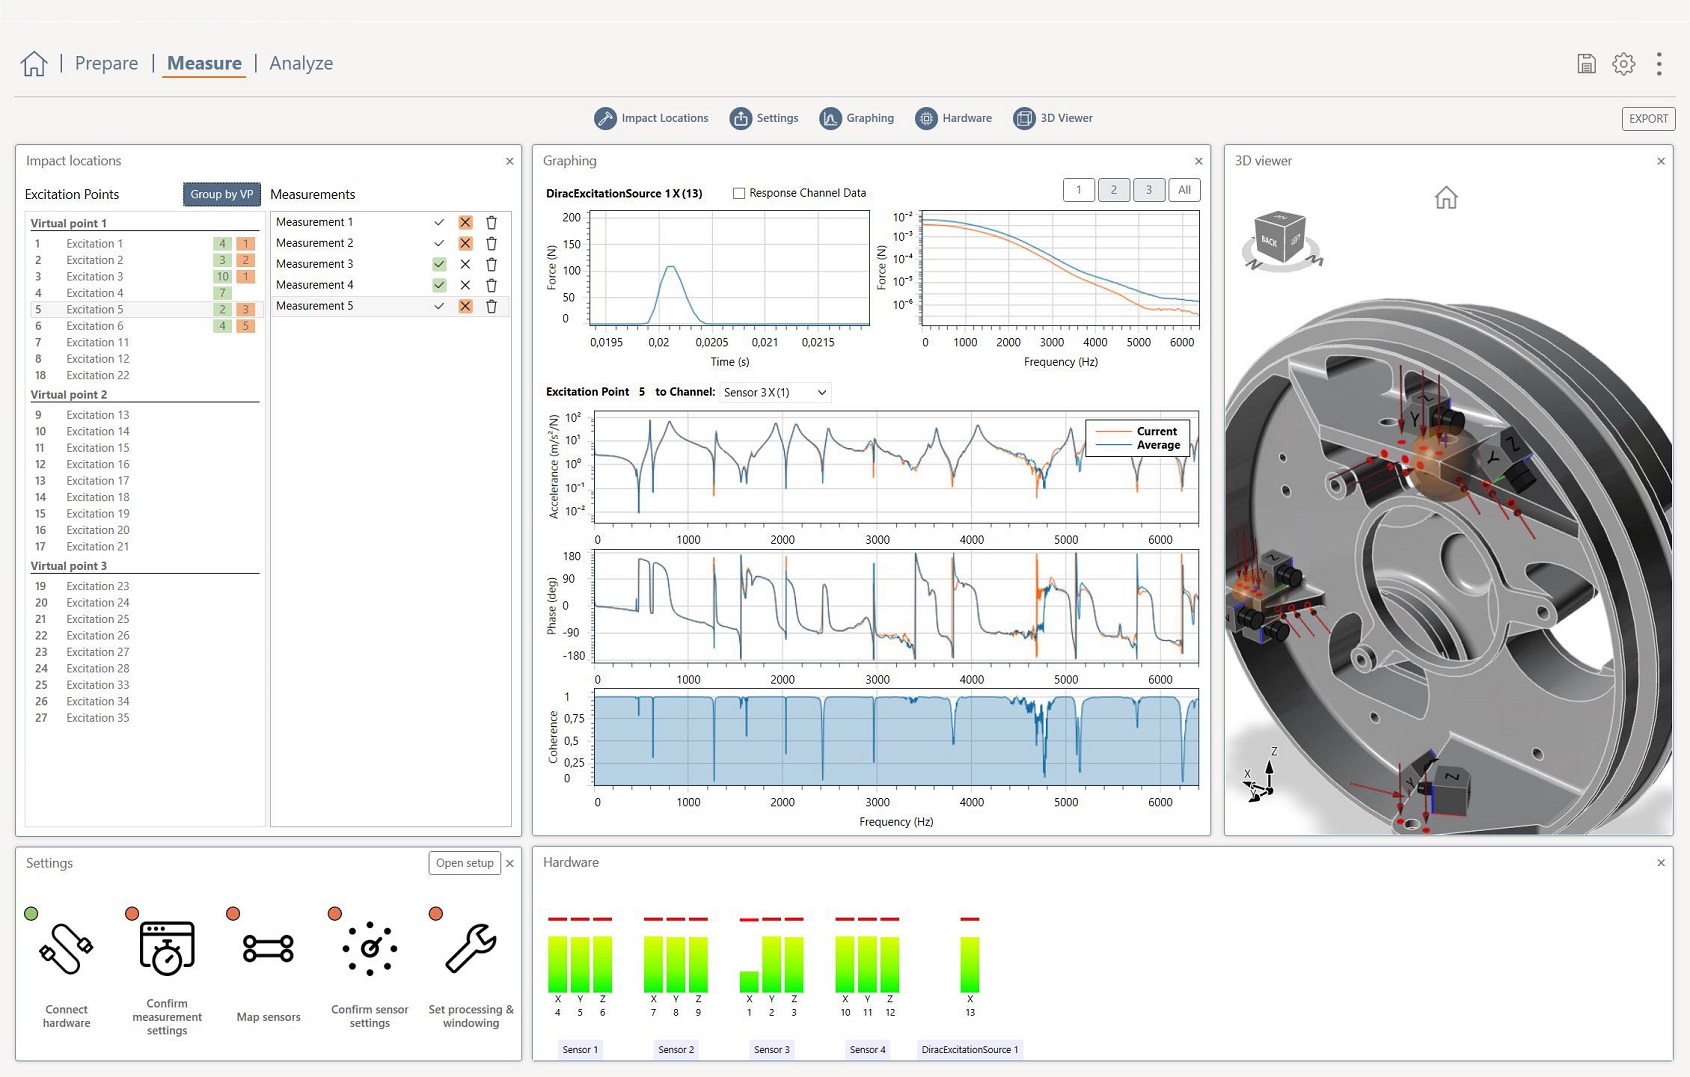1690x1077 pixels.
Task: Enable the Response Channel Data checkbox
Action: (739, 193)
